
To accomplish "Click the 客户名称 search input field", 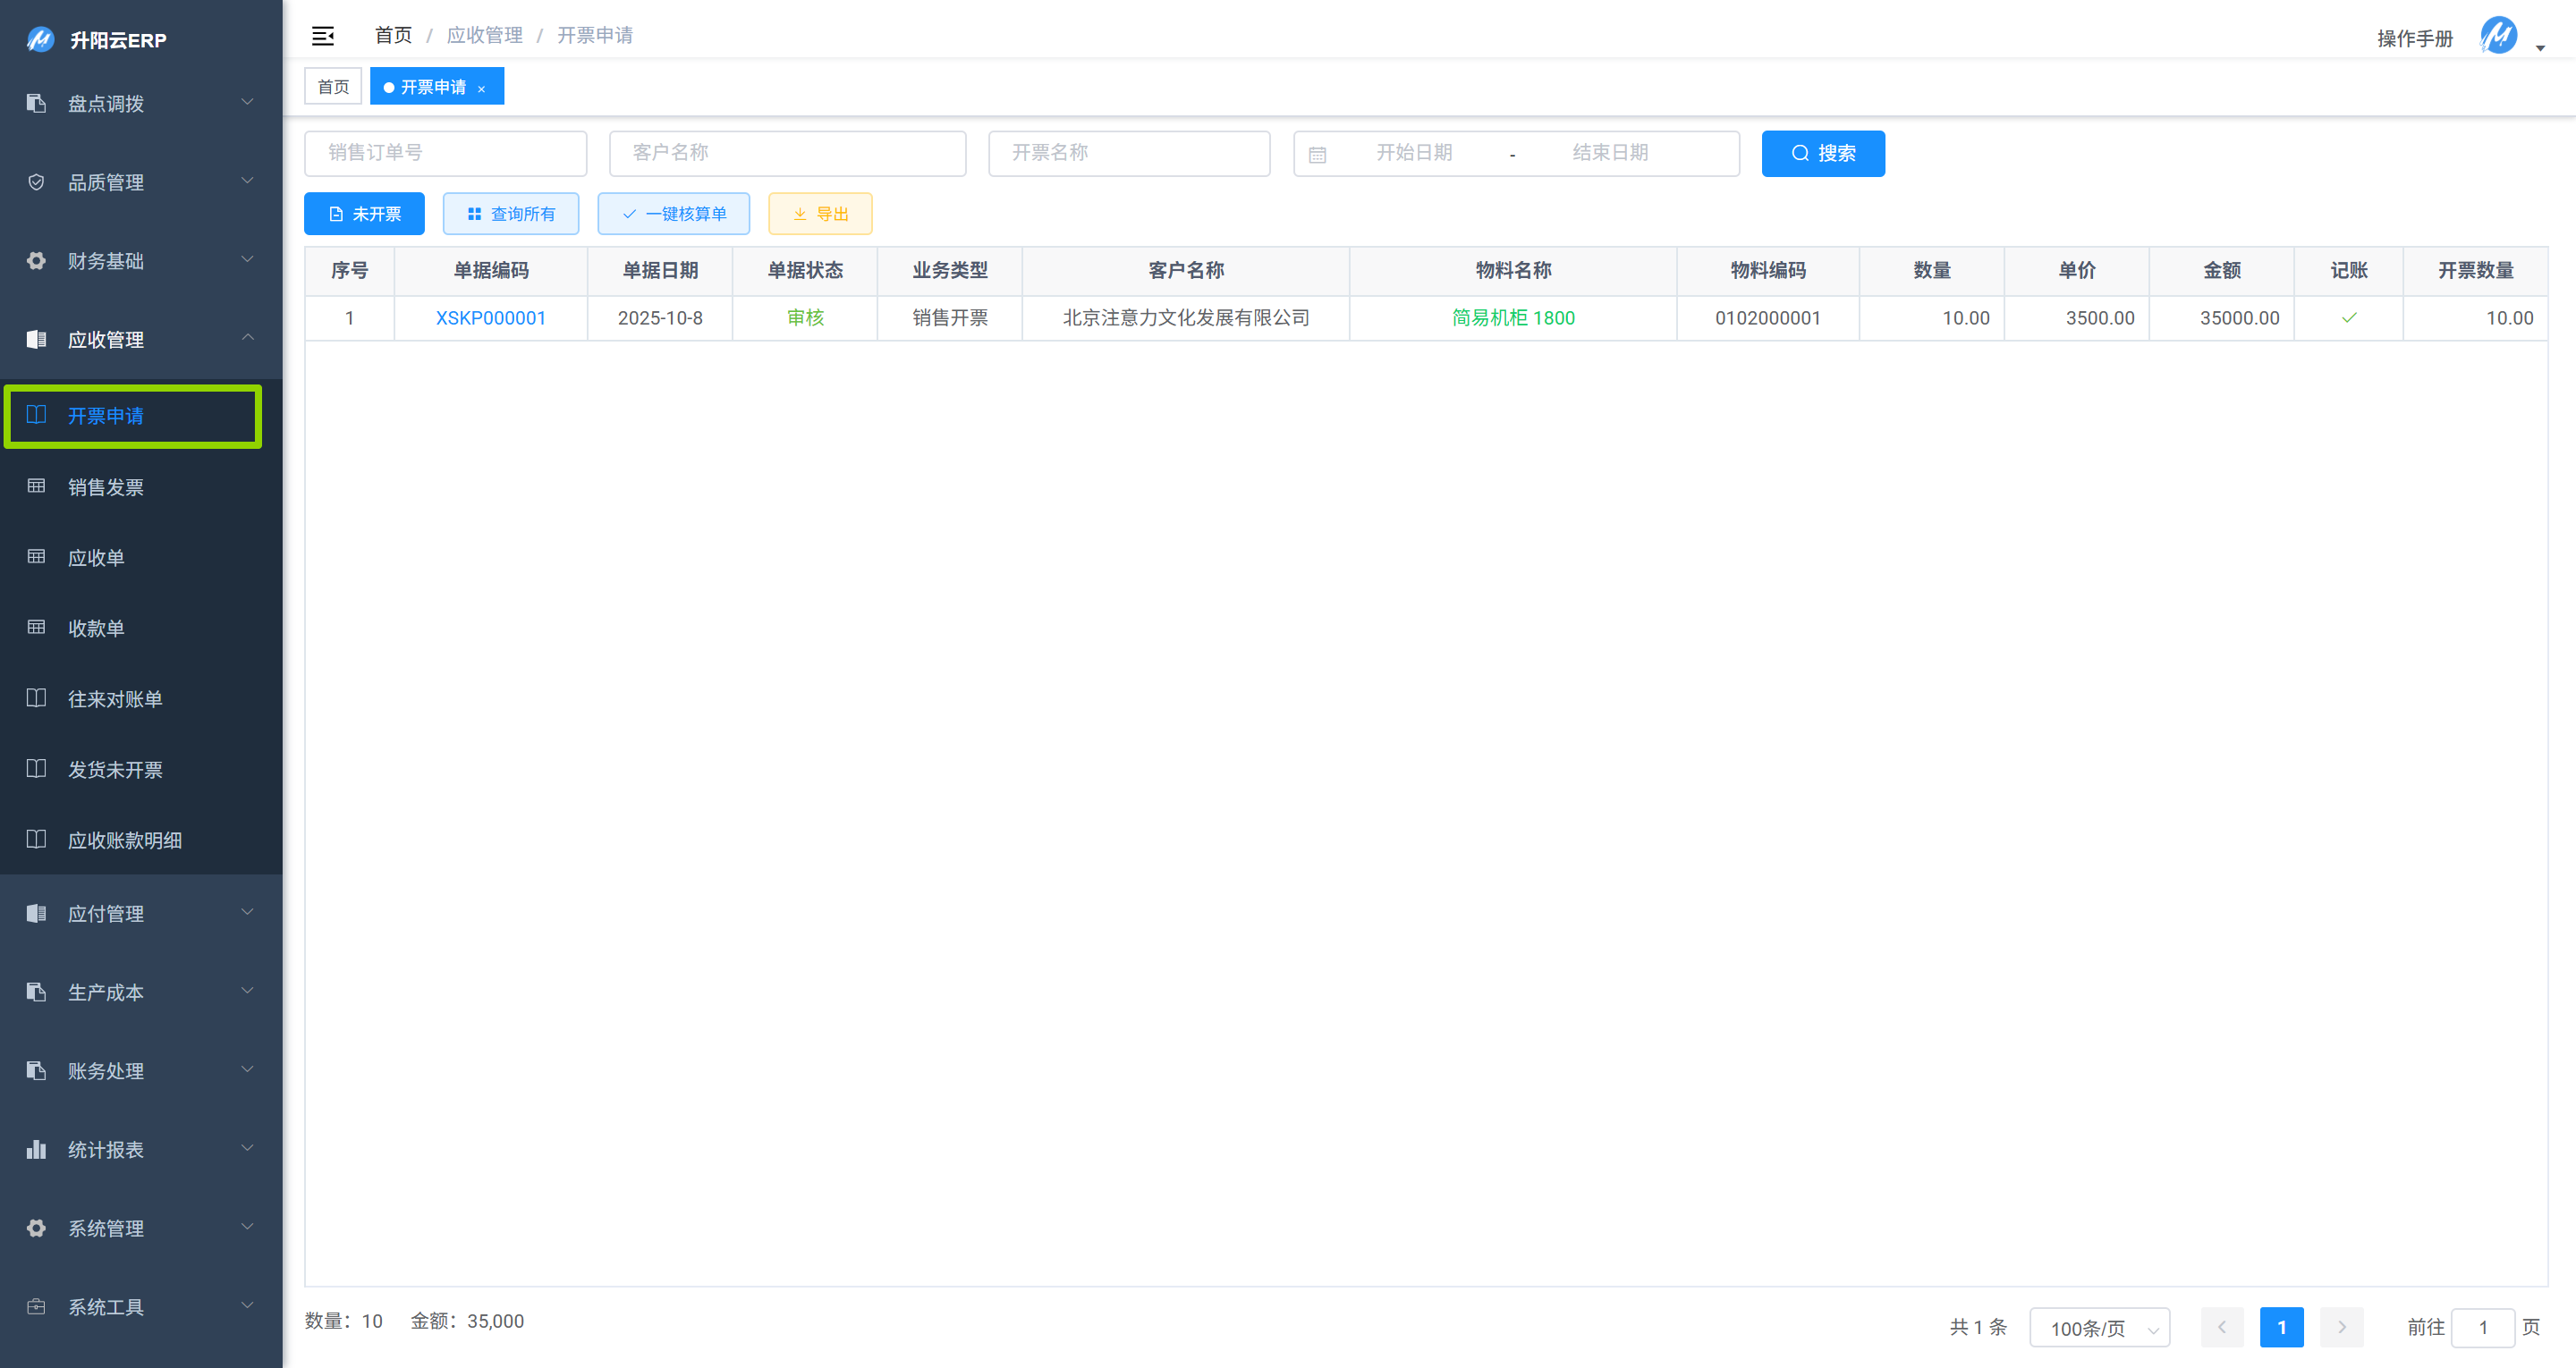I will 787,153.
